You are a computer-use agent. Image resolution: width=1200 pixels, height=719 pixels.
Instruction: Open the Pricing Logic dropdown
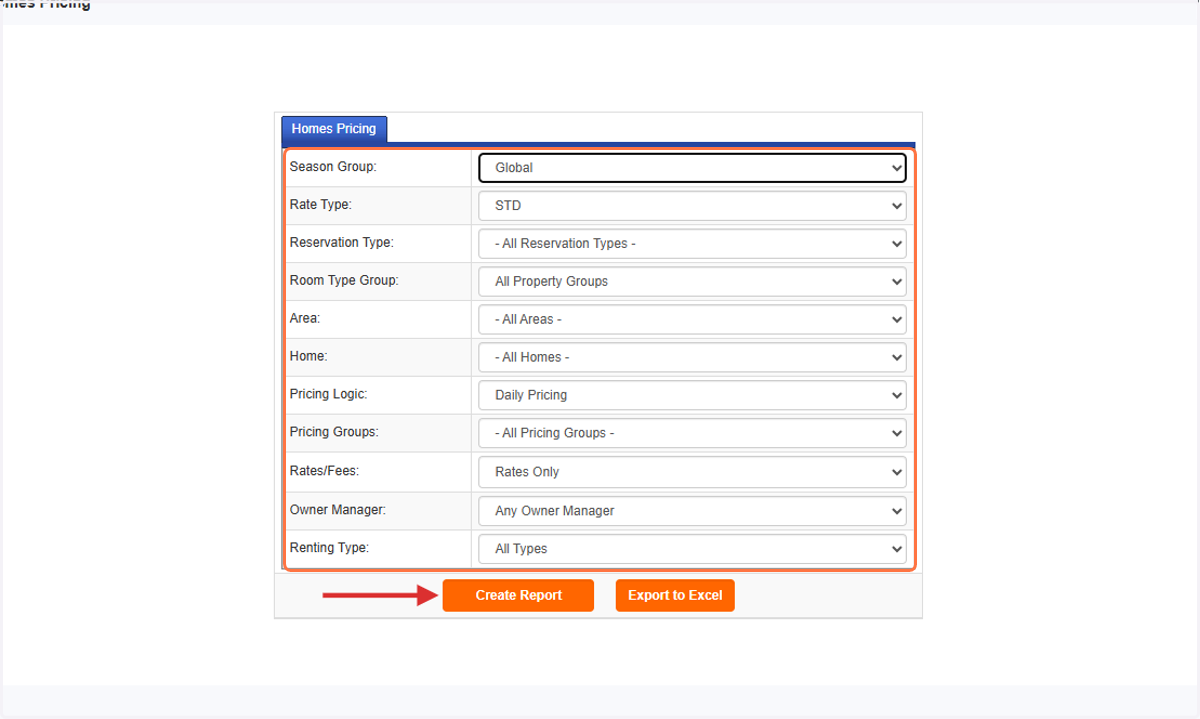coord(693,396)
